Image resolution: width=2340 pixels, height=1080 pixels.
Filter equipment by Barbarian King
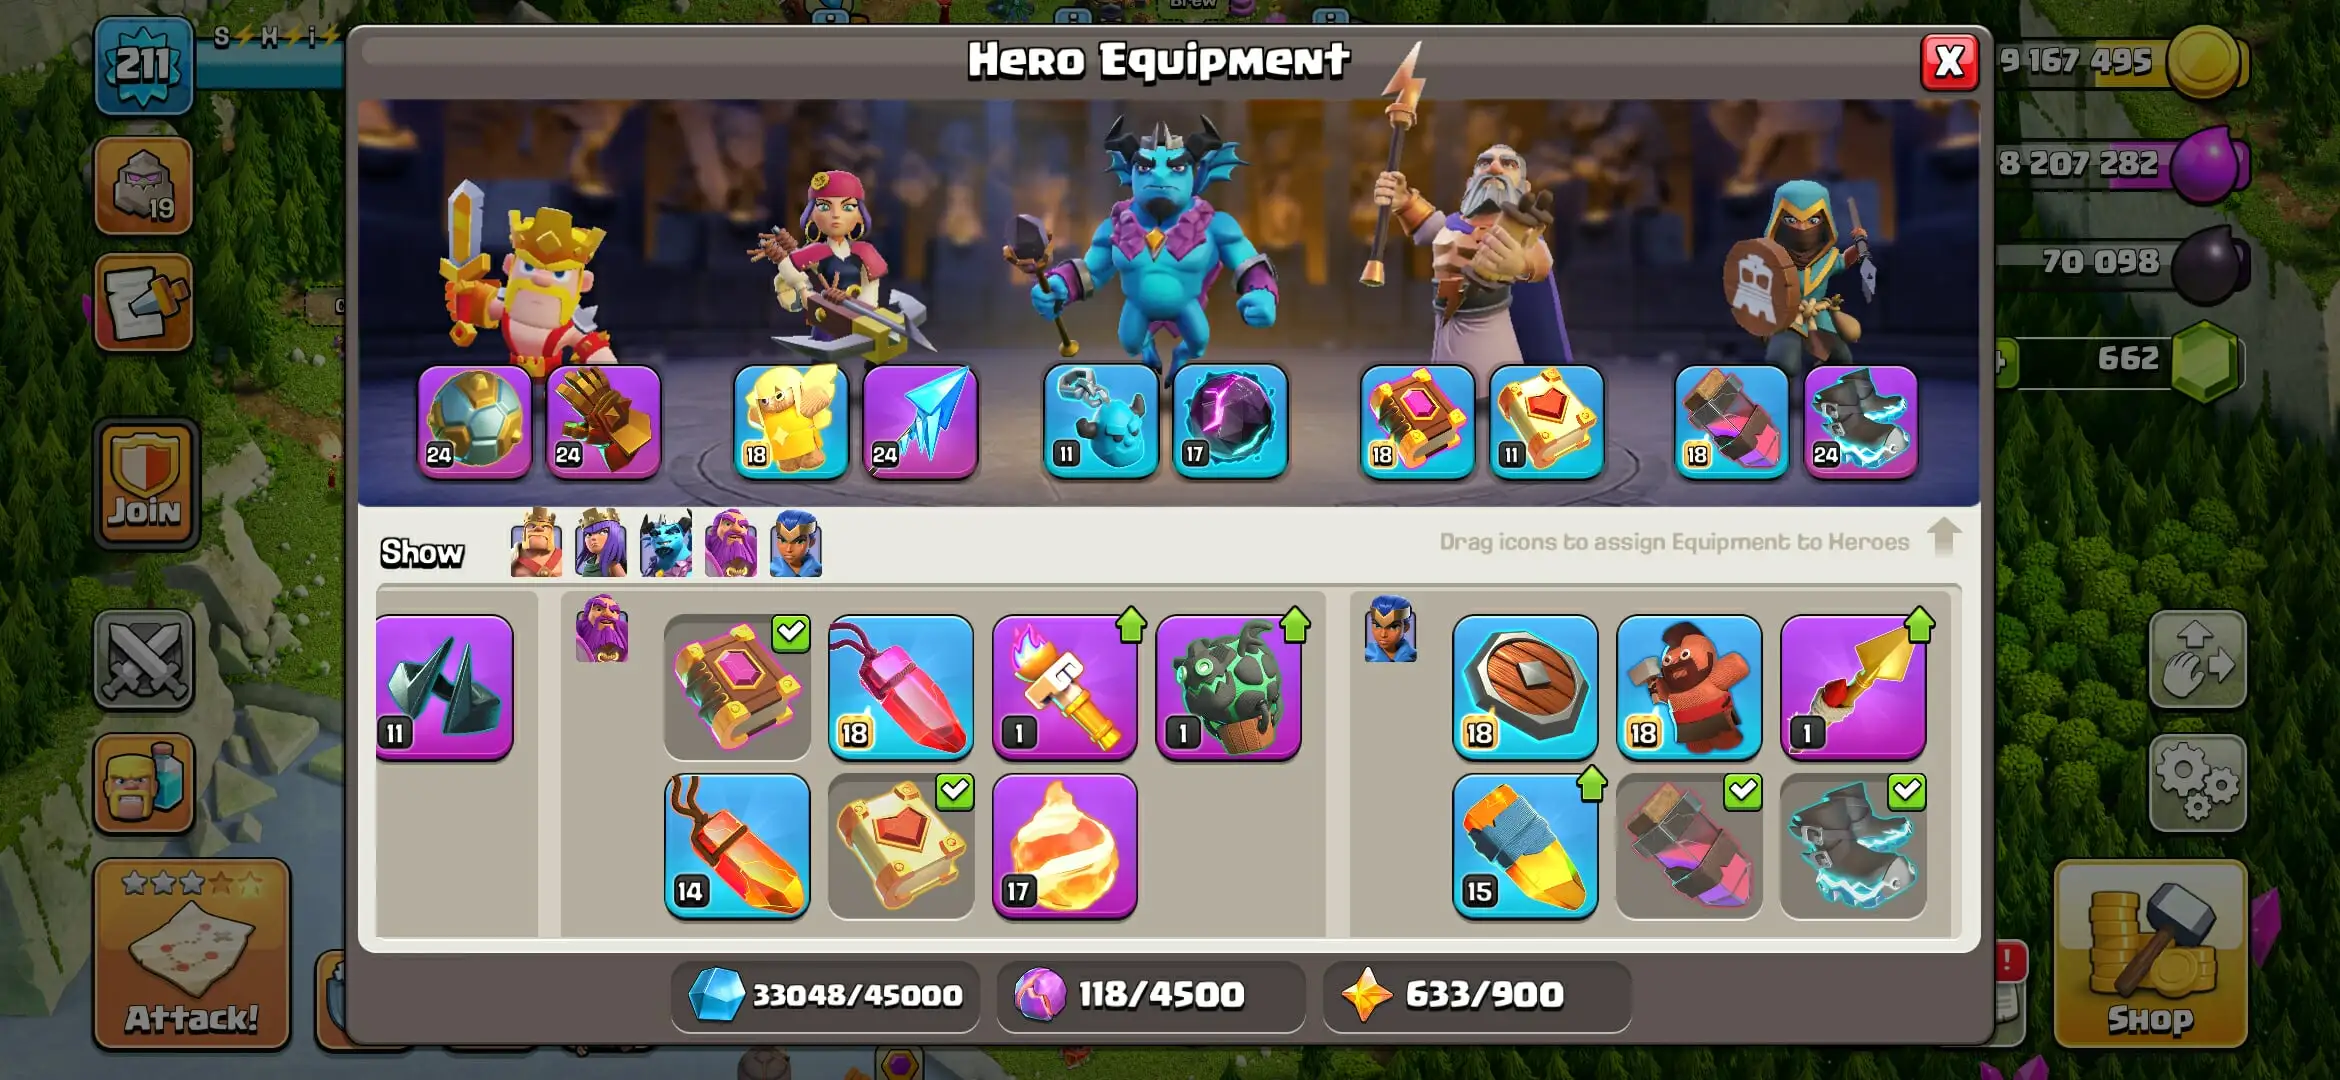(x=536, y=543)
